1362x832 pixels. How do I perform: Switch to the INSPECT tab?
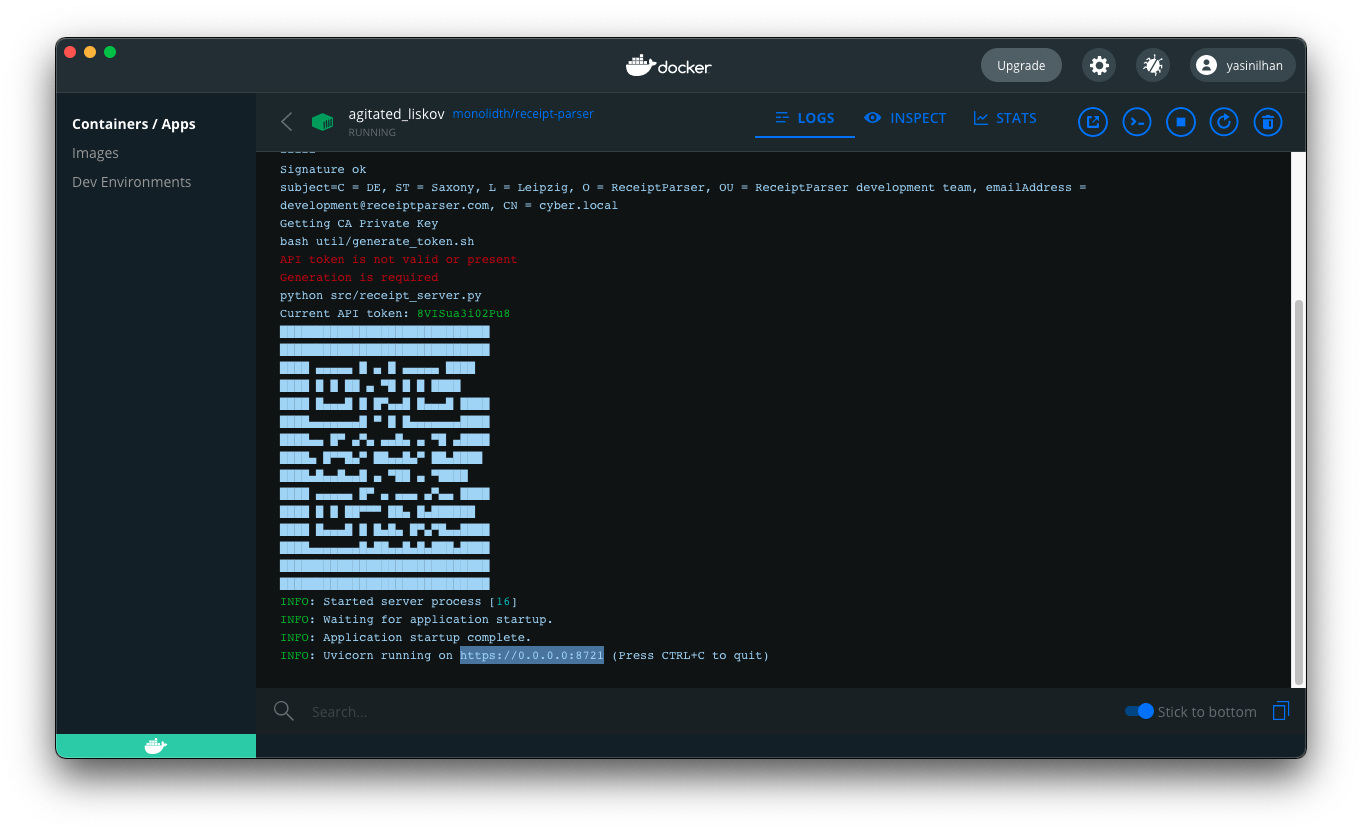pos(905,118)
